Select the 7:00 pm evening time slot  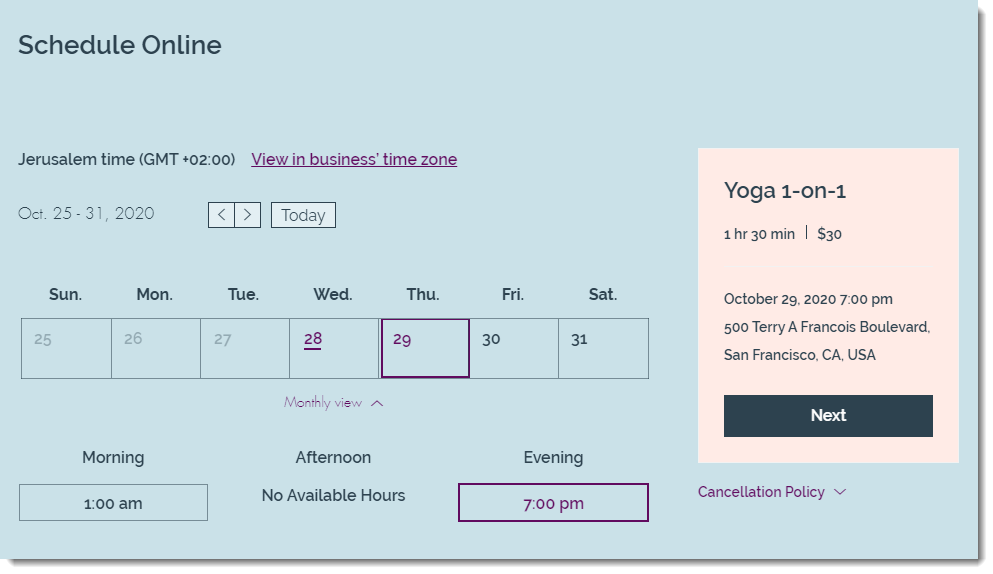tap(553, 503)
